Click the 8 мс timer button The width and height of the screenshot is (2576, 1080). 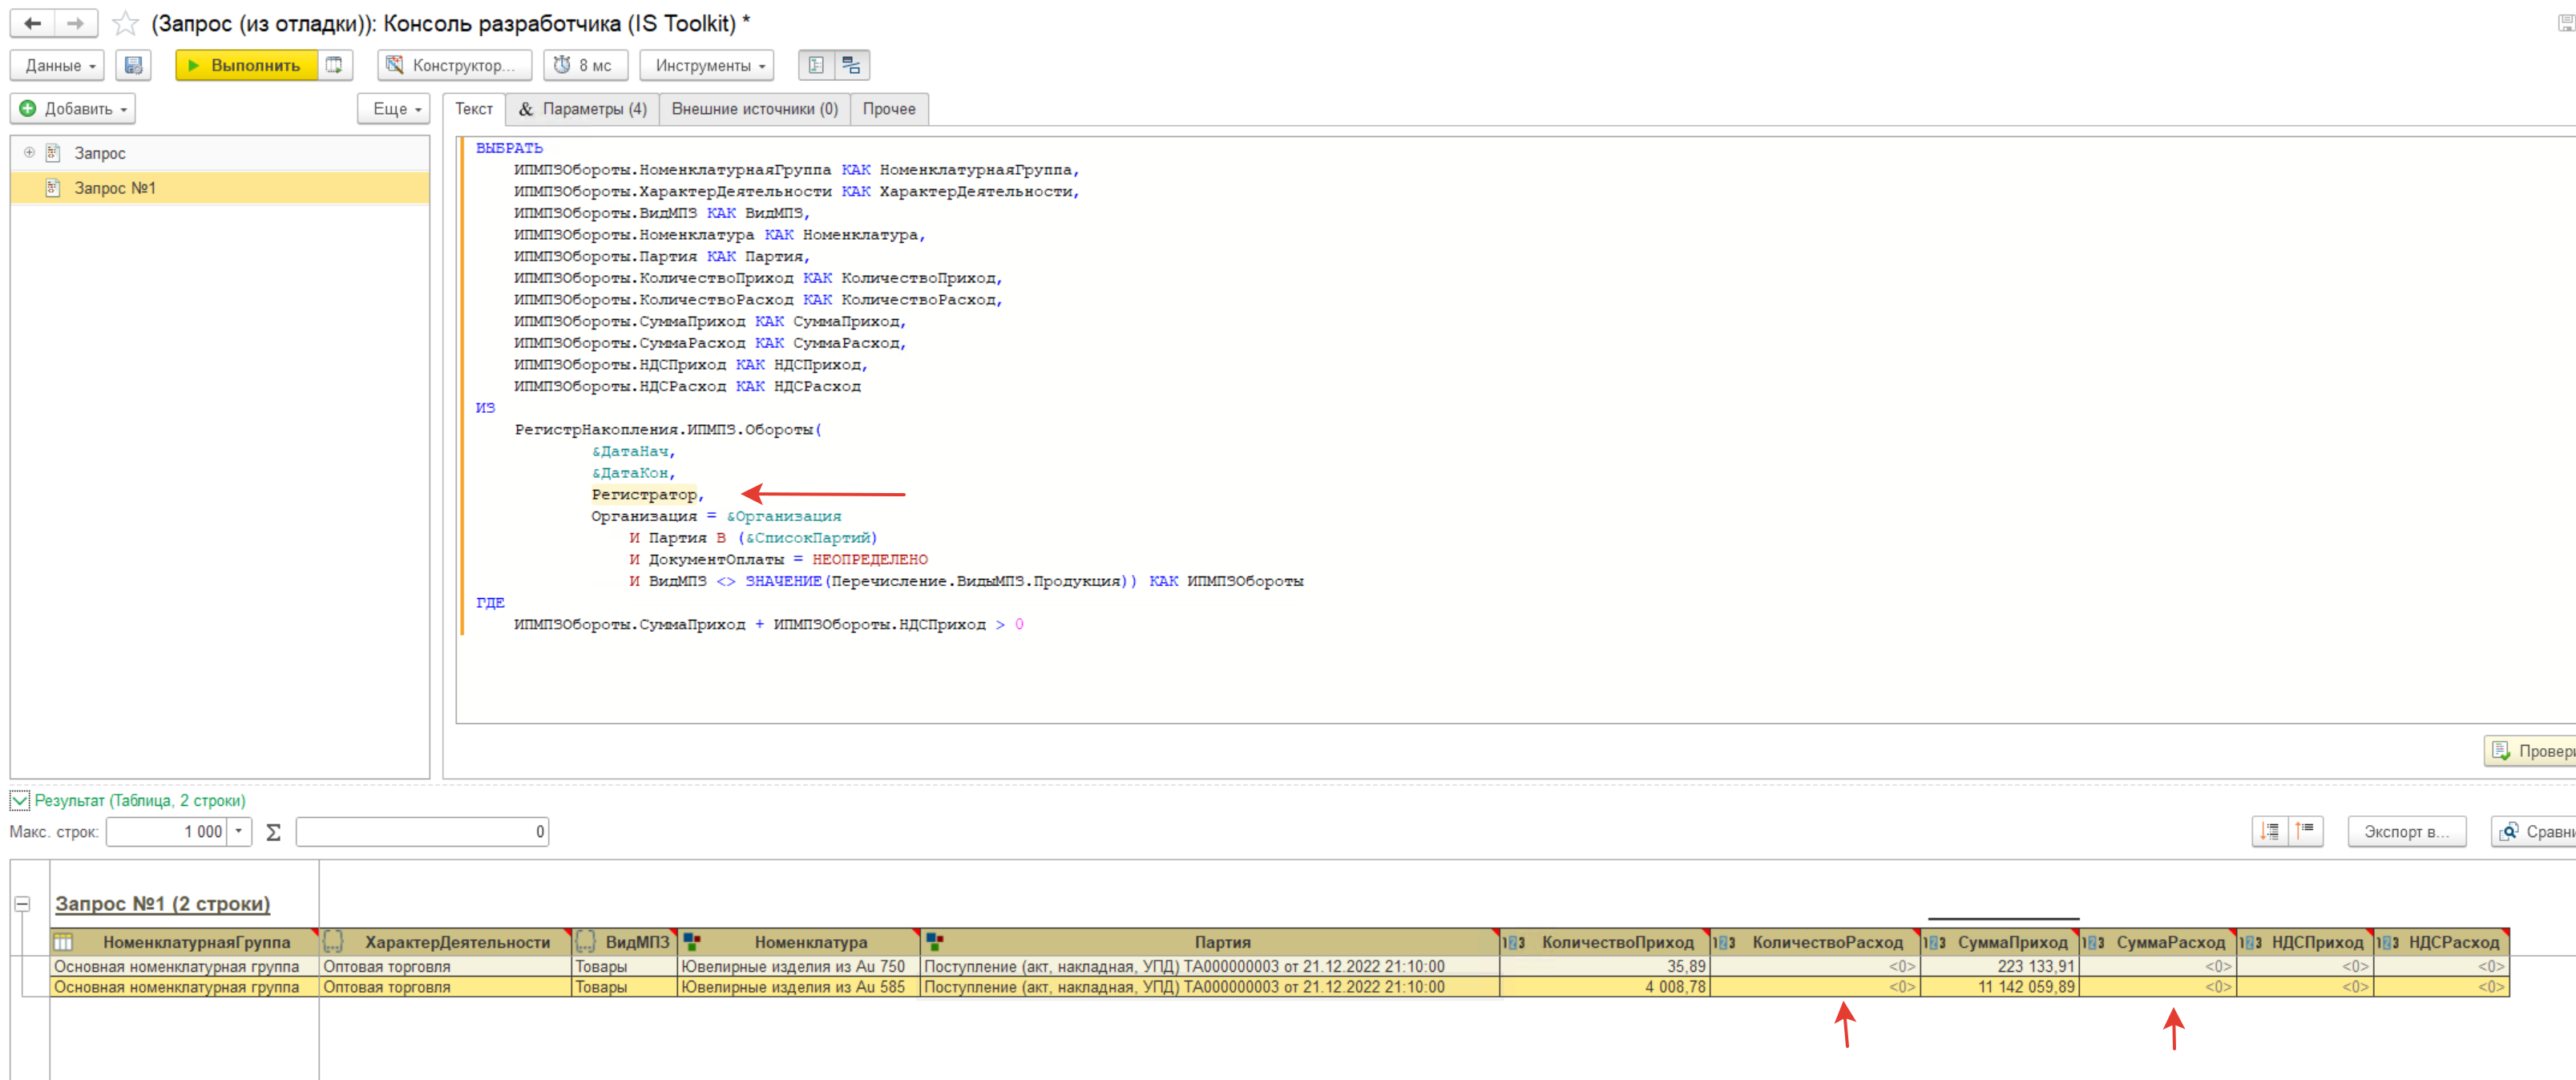pyautogui.click(x=585, y=65)
